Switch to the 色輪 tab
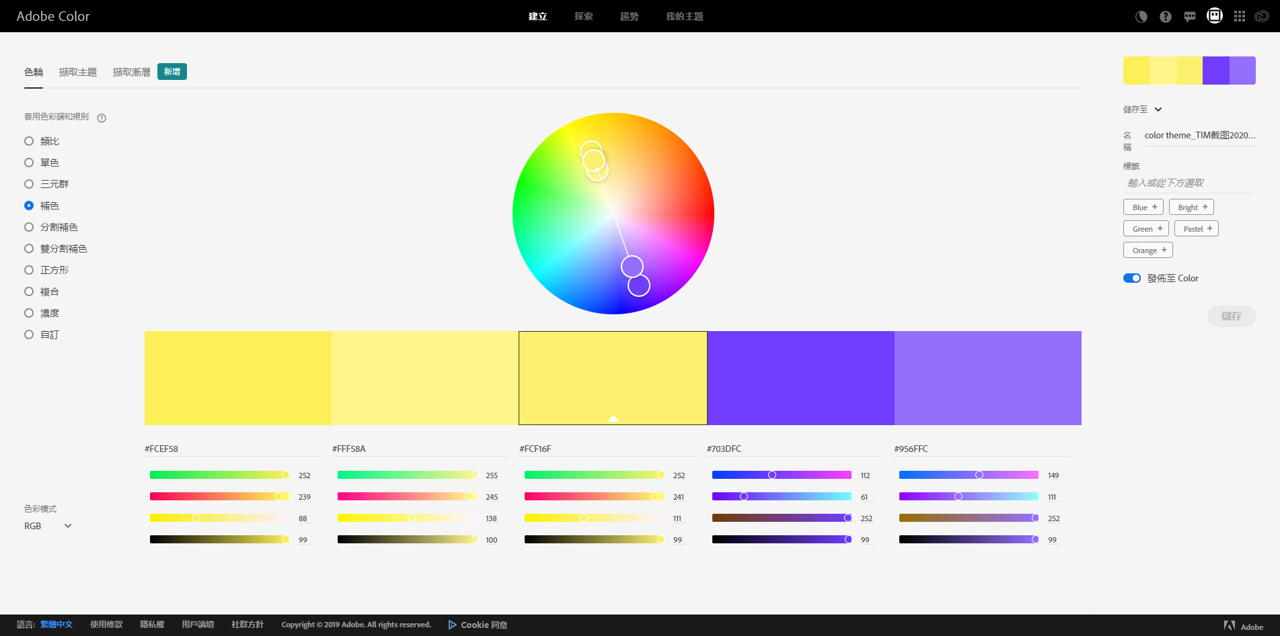The width and height of the screenshot is (1280, 636). coord(34,72)
